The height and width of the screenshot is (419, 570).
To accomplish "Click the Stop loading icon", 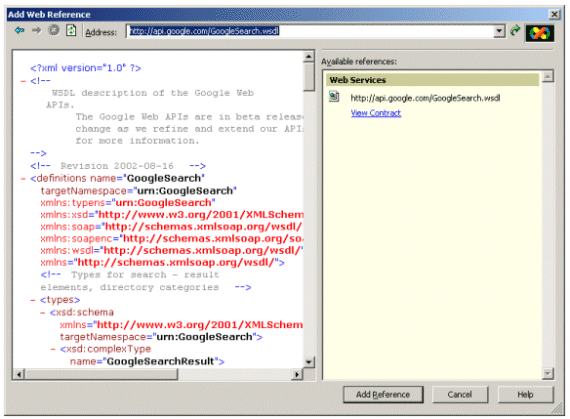I will 54,30.
